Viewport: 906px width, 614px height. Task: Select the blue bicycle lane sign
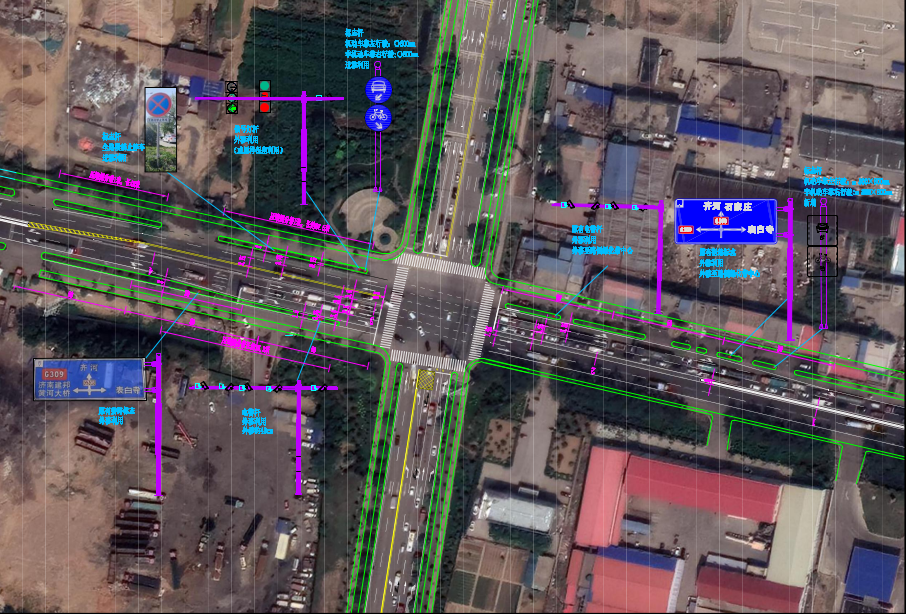click(378, 117)
